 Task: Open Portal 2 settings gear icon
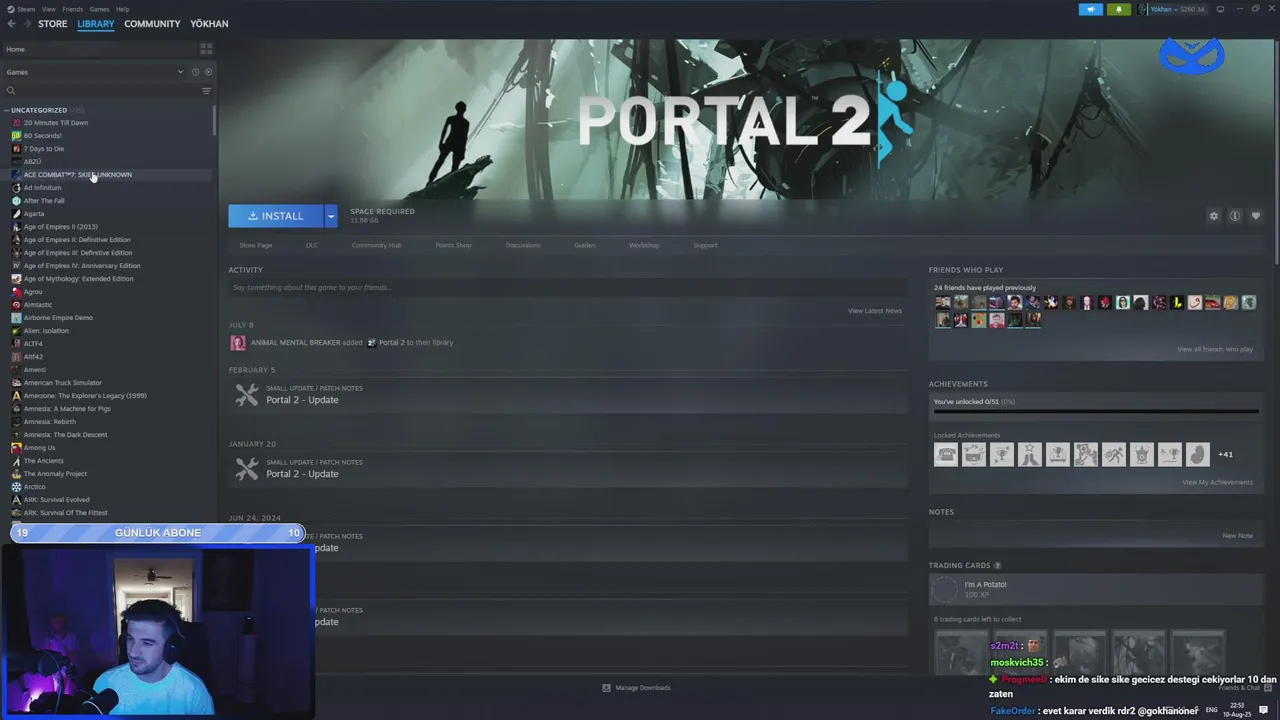click(1214, 216)
